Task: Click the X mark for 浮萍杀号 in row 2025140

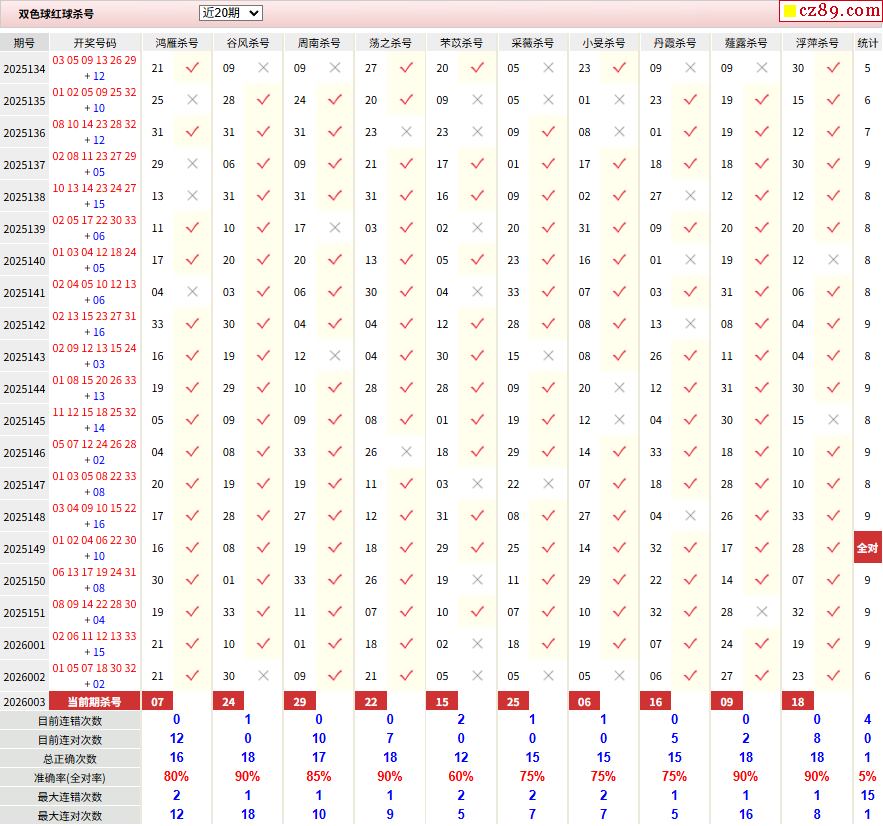Action: coord(833,260)
